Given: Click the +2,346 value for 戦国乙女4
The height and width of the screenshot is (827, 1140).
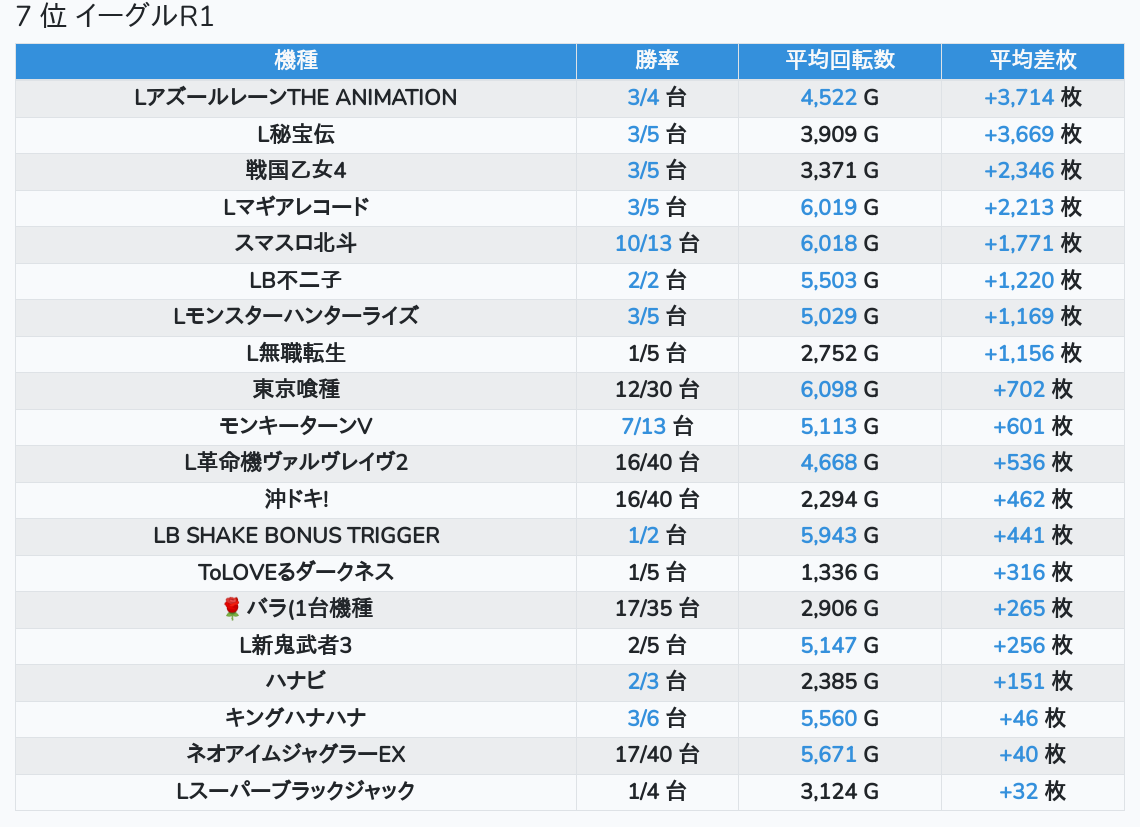Looking at the screenshot, I should [1019, 171].
